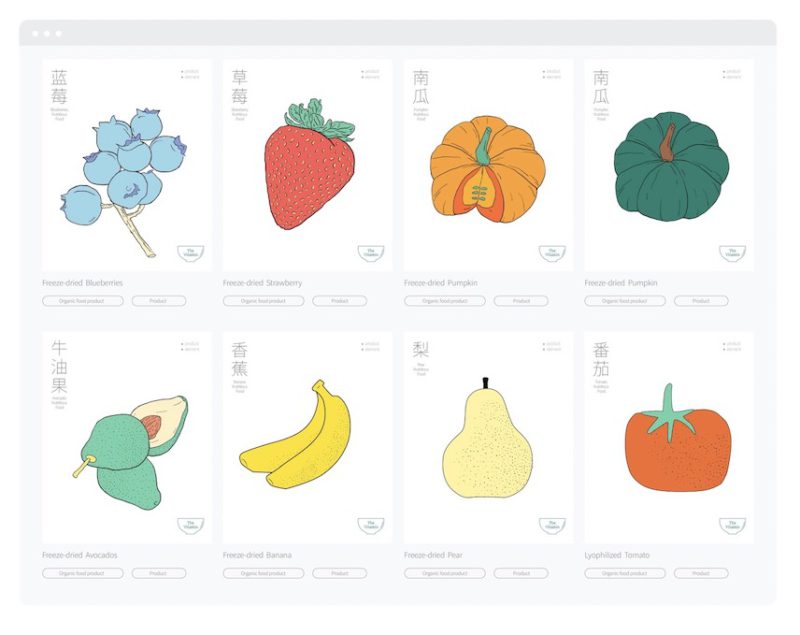The image size is (800, 635).
Task: Click the first window control dot
Action: [35, 34]
